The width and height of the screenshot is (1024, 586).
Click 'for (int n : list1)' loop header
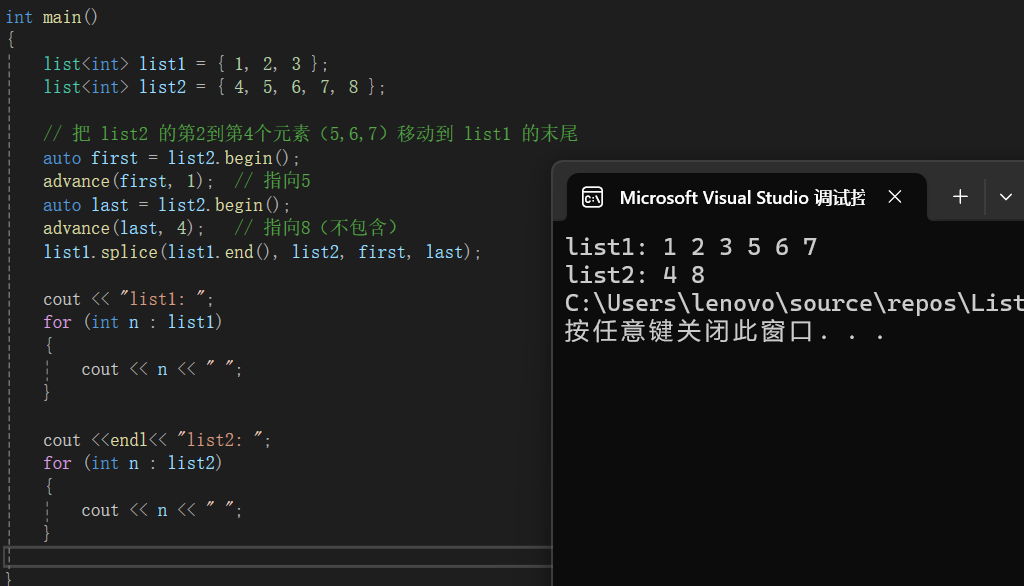(133, 322)
